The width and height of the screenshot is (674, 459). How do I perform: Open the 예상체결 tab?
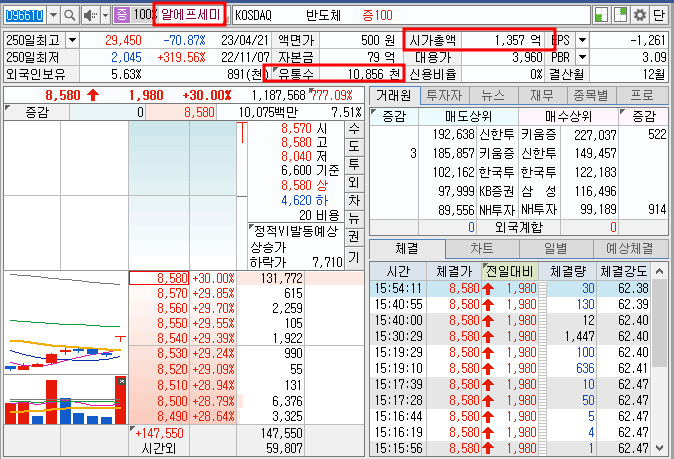[630, 248]
